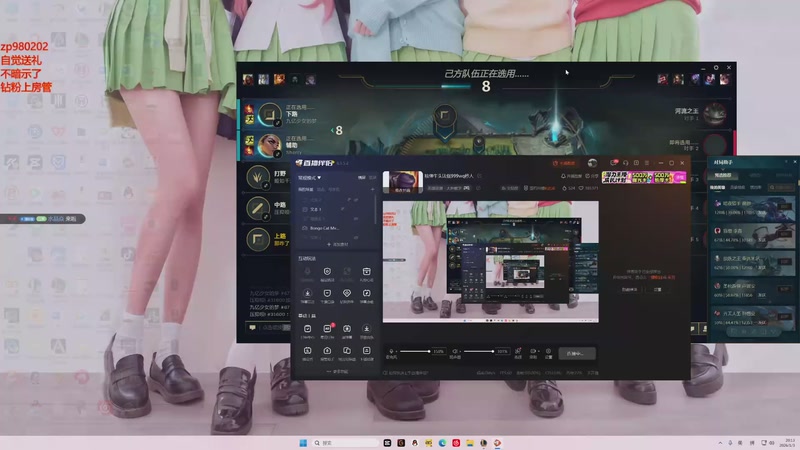Expand the record options dropdown arrow
800x450 pixels.
point(539,352)
